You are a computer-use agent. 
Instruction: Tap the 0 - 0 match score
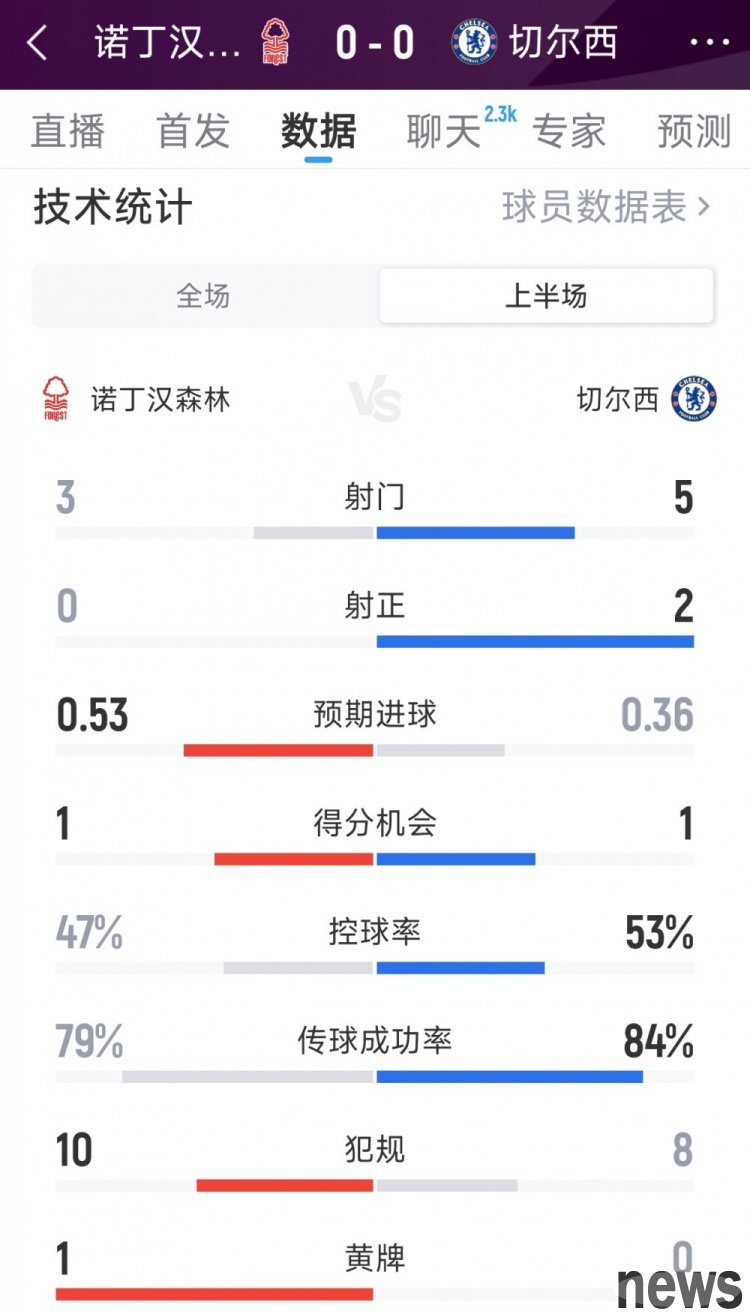pos(375,43)
